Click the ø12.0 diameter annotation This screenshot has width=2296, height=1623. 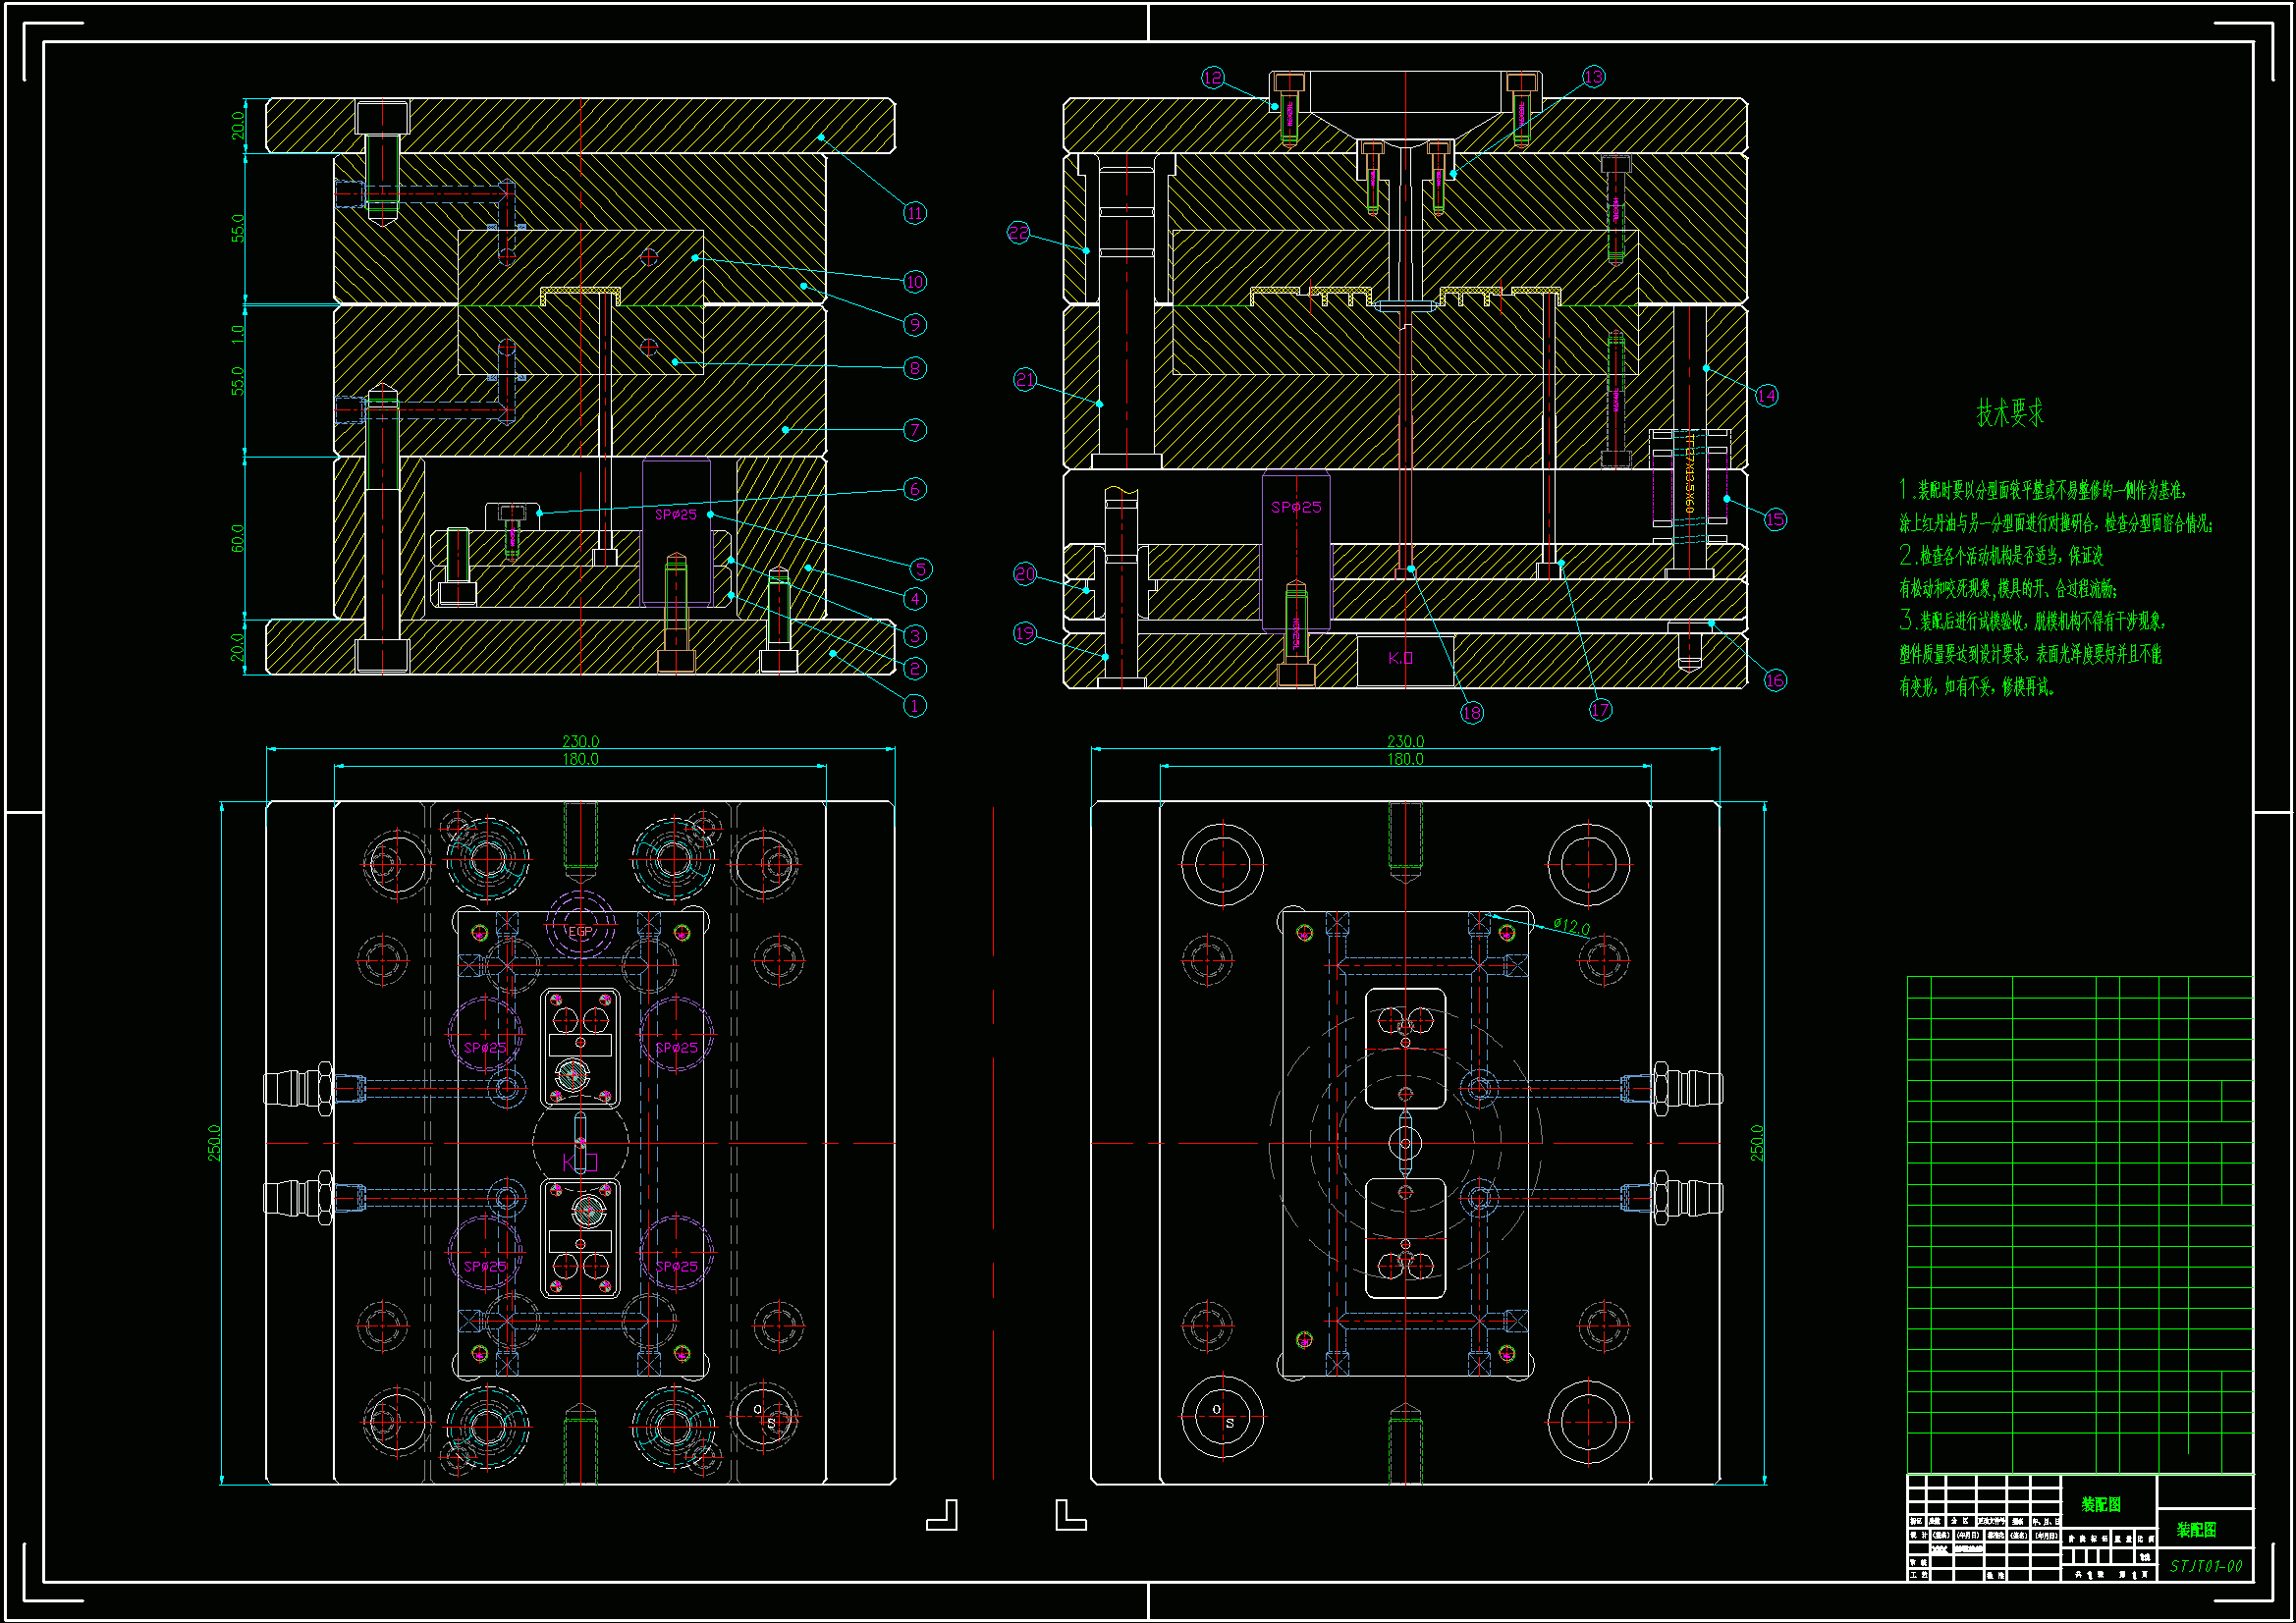point(1572,927)
